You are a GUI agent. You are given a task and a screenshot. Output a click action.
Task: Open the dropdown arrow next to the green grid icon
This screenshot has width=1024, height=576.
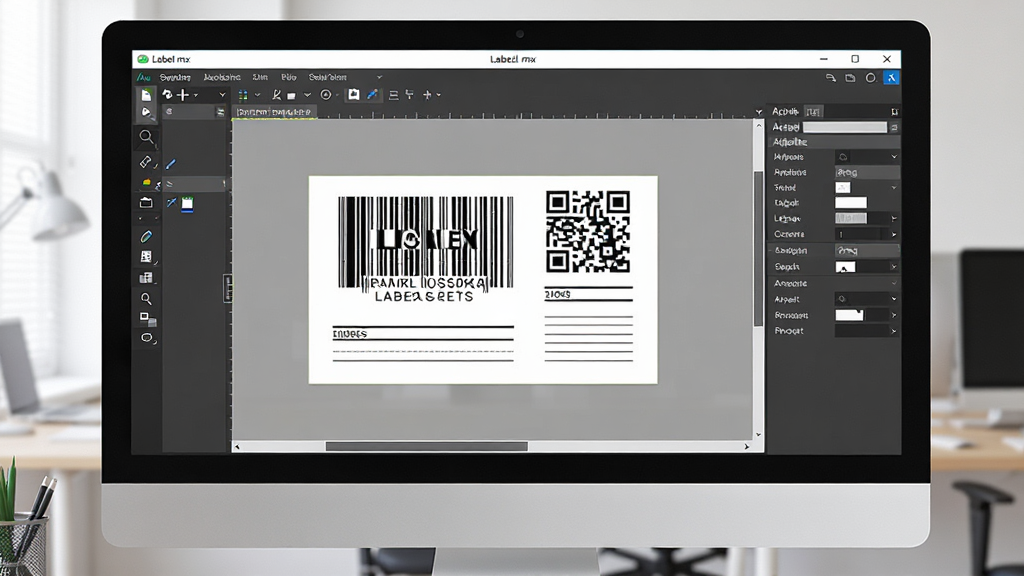257,95
